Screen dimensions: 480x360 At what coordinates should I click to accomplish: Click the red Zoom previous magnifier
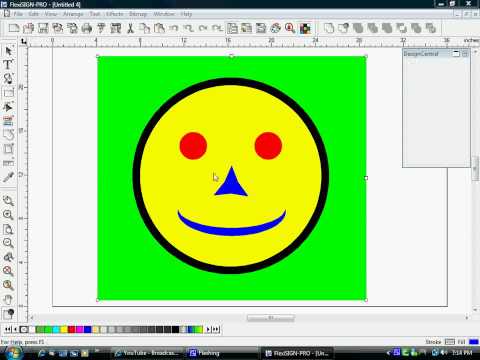8,271
